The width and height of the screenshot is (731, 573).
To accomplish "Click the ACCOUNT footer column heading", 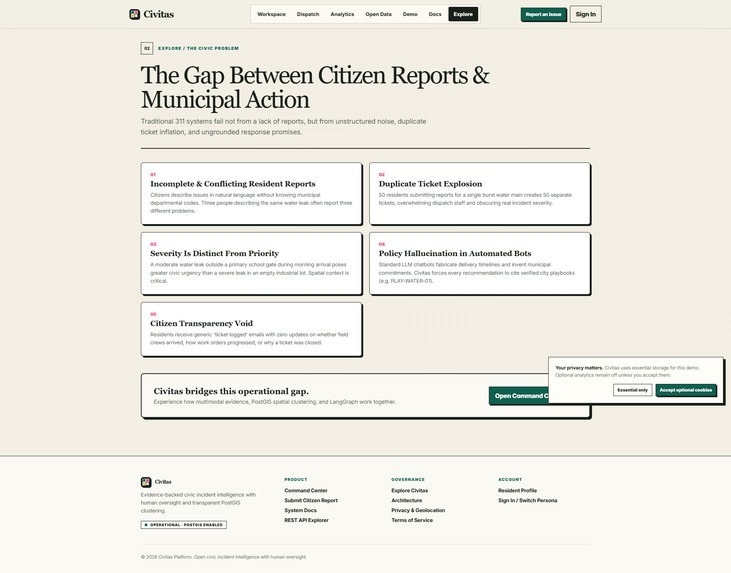I will click(510, 479).
